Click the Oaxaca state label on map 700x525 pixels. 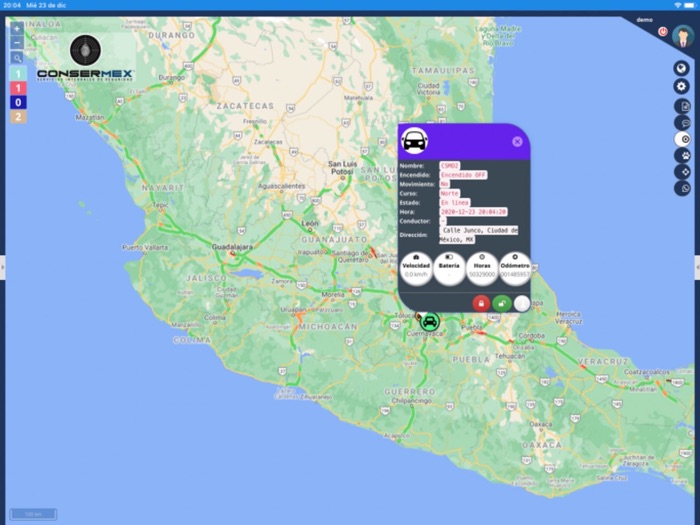[x=542, y=445]
